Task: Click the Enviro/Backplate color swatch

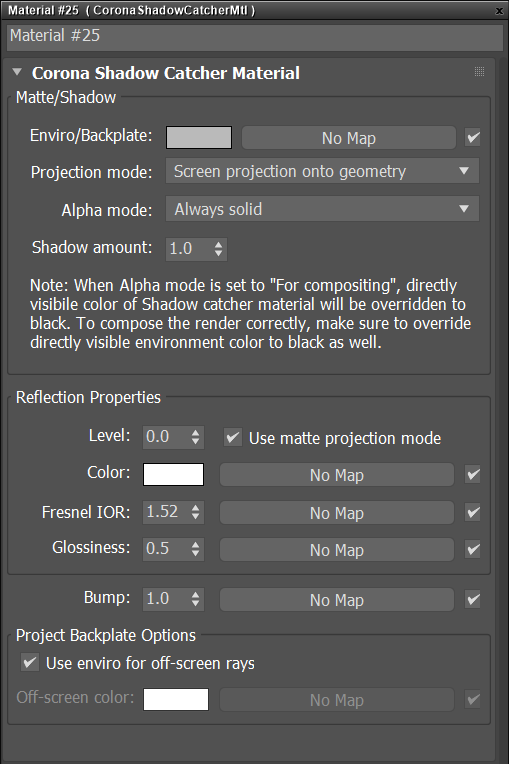Action: click(199, 137)
